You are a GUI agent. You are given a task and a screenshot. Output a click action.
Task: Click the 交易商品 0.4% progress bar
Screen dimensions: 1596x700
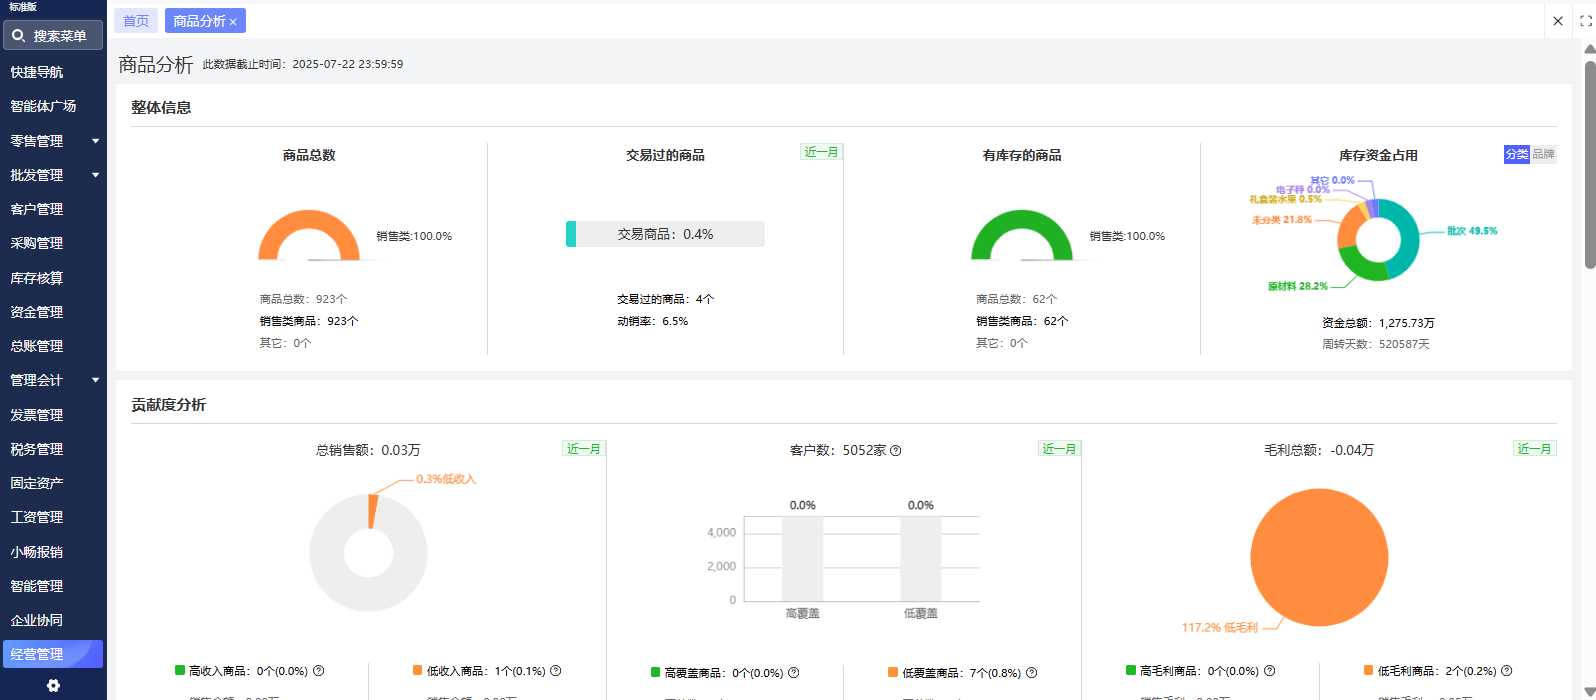[x=665, y=234]
